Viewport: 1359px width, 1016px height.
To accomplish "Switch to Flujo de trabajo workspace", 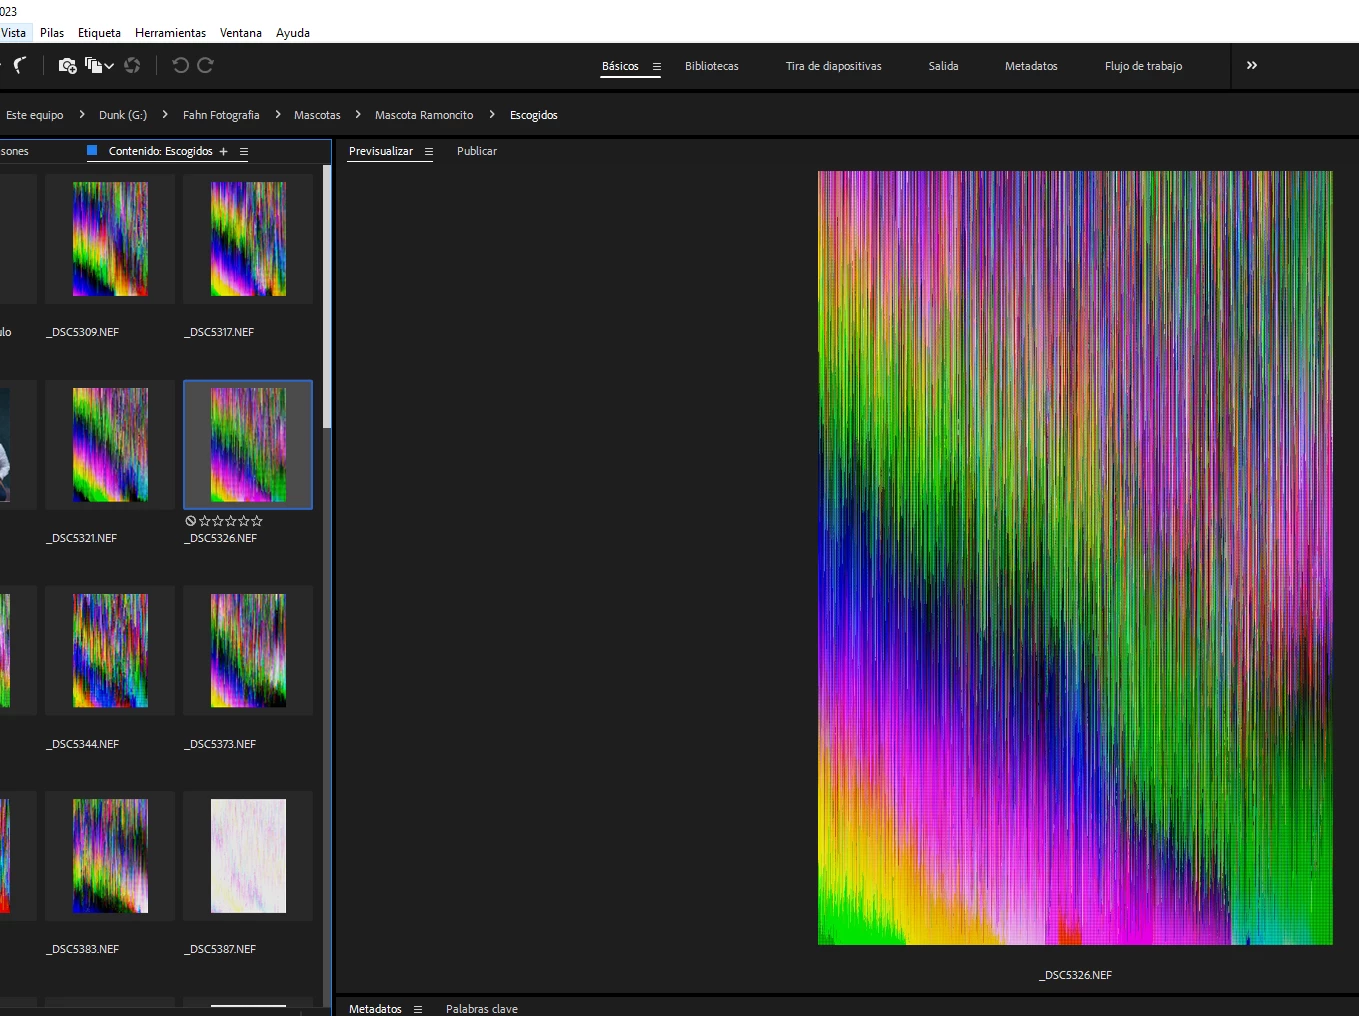I will pos(1143,66).
